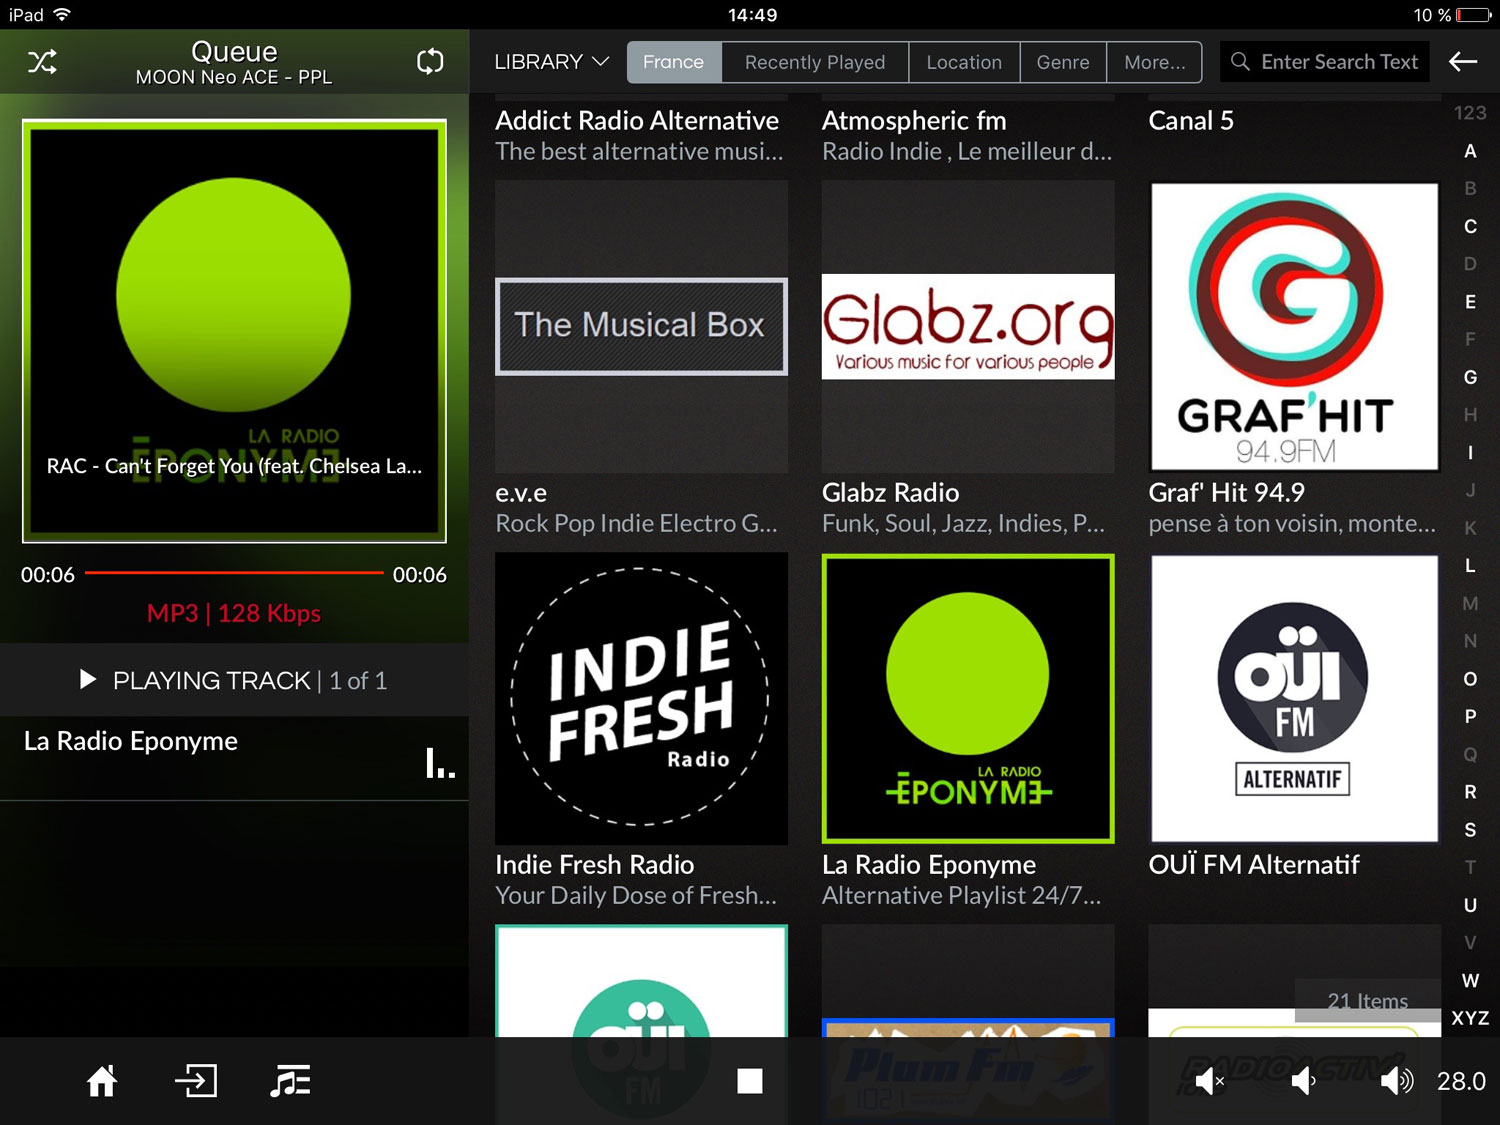Screen dimensions: 1500x1125
Task: Open the Indie Fresh Radio logo
Action: [x=641, y=698]
